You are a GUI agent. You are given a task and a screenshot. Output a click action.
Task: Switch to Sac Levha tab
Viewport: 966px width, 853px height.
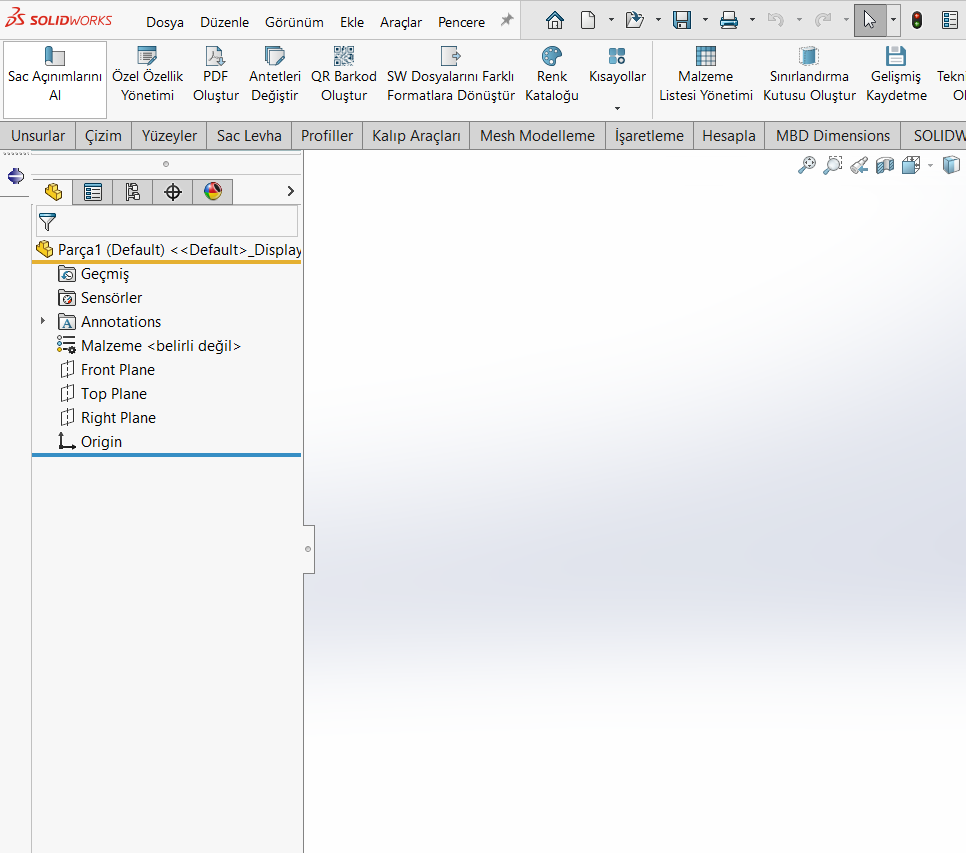[249, 135]
